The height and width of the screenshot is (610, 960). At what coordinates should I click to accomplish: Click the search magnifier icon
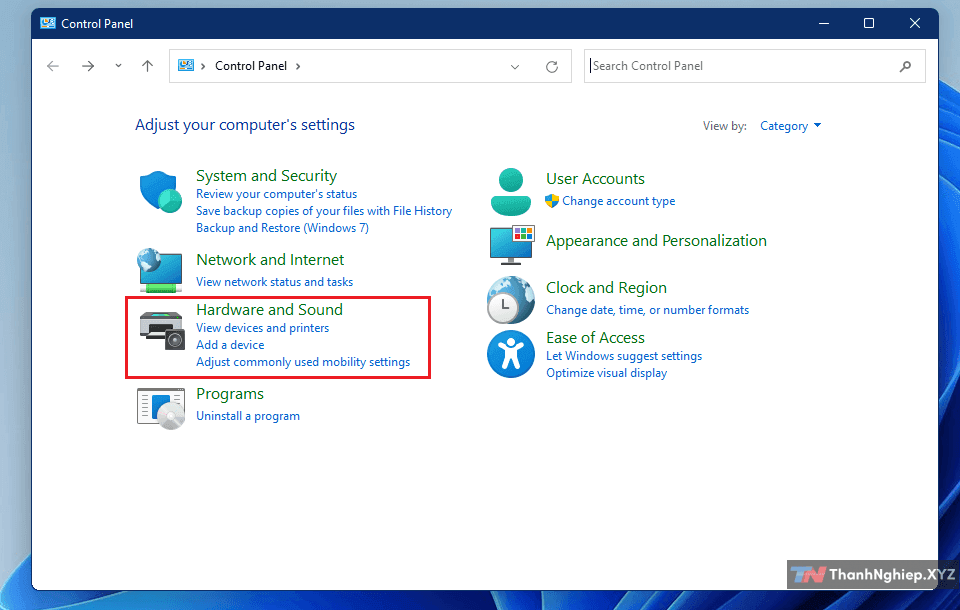905,66
